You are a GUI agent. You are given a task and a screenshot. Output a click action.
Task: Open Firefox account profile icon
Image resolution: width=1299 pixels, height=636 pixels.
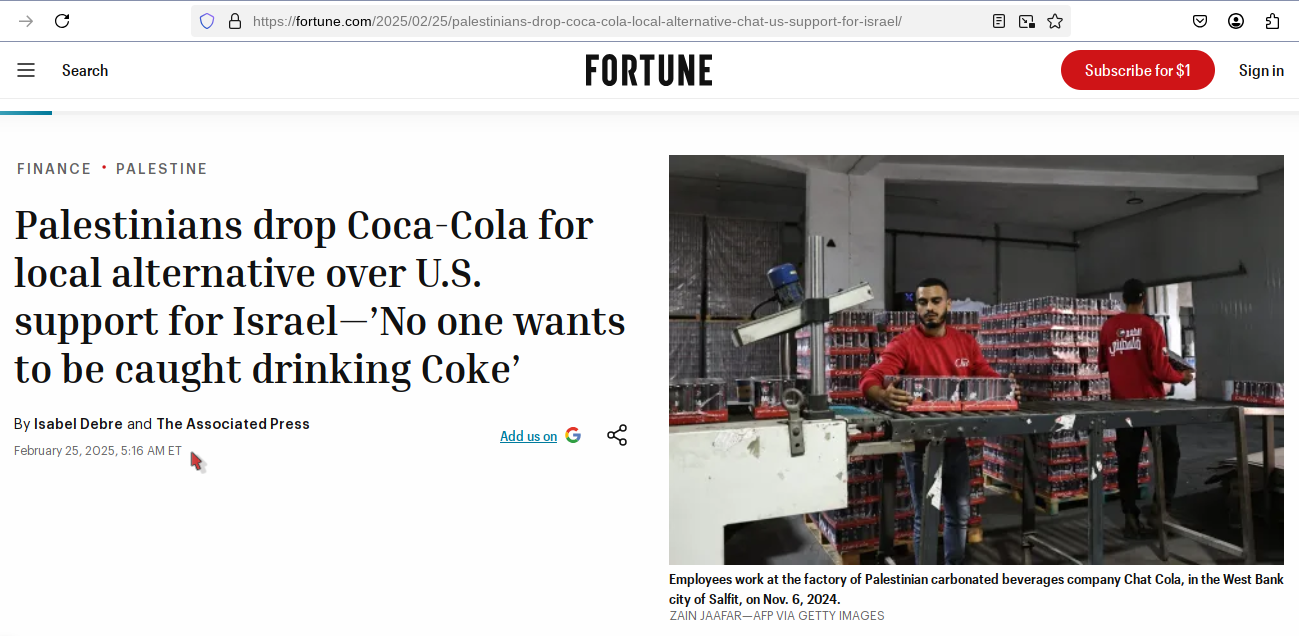(1236, 21)
